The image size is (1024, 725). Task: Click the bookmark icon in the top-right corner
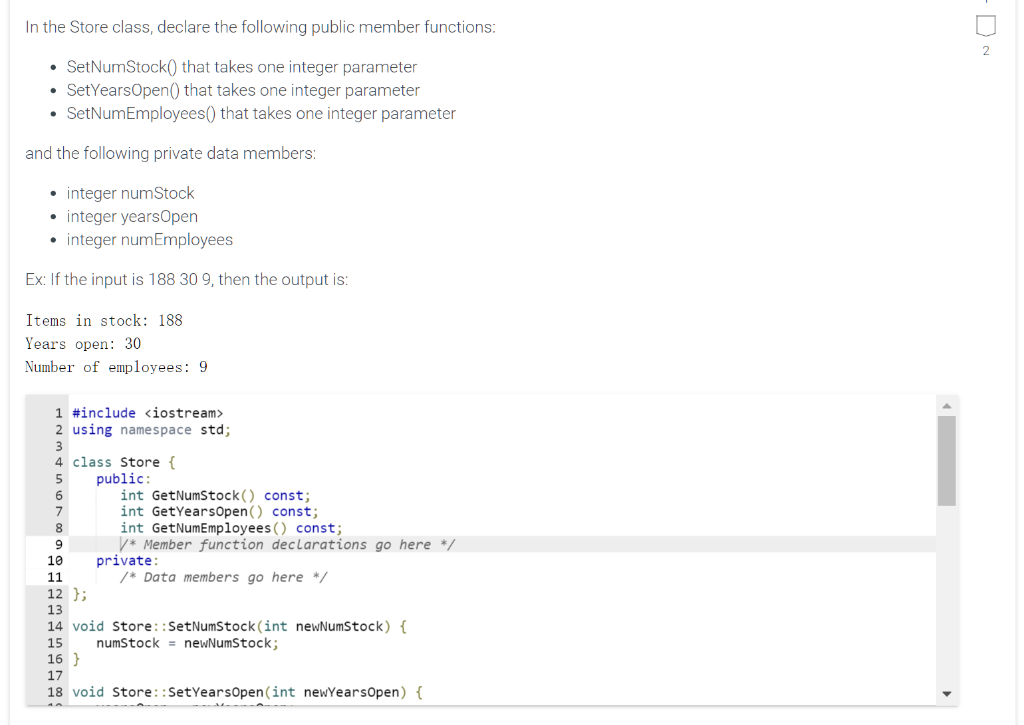coord(985,24)
